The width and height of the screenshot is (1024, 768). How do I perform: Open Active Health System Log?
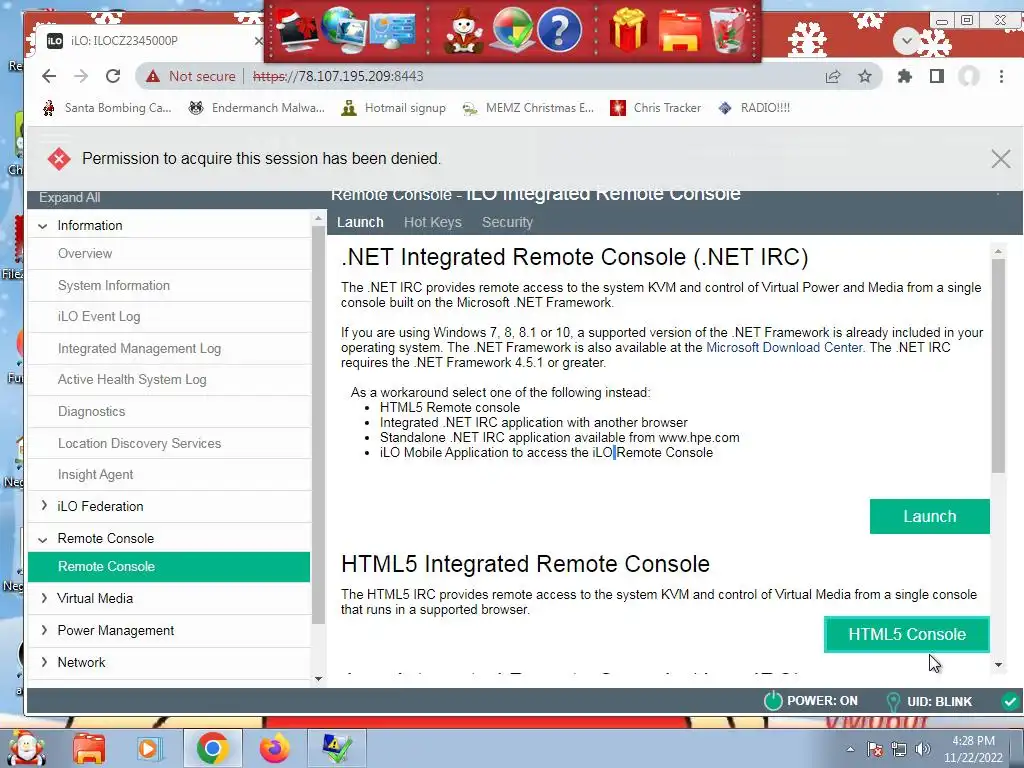coord(169,379)
